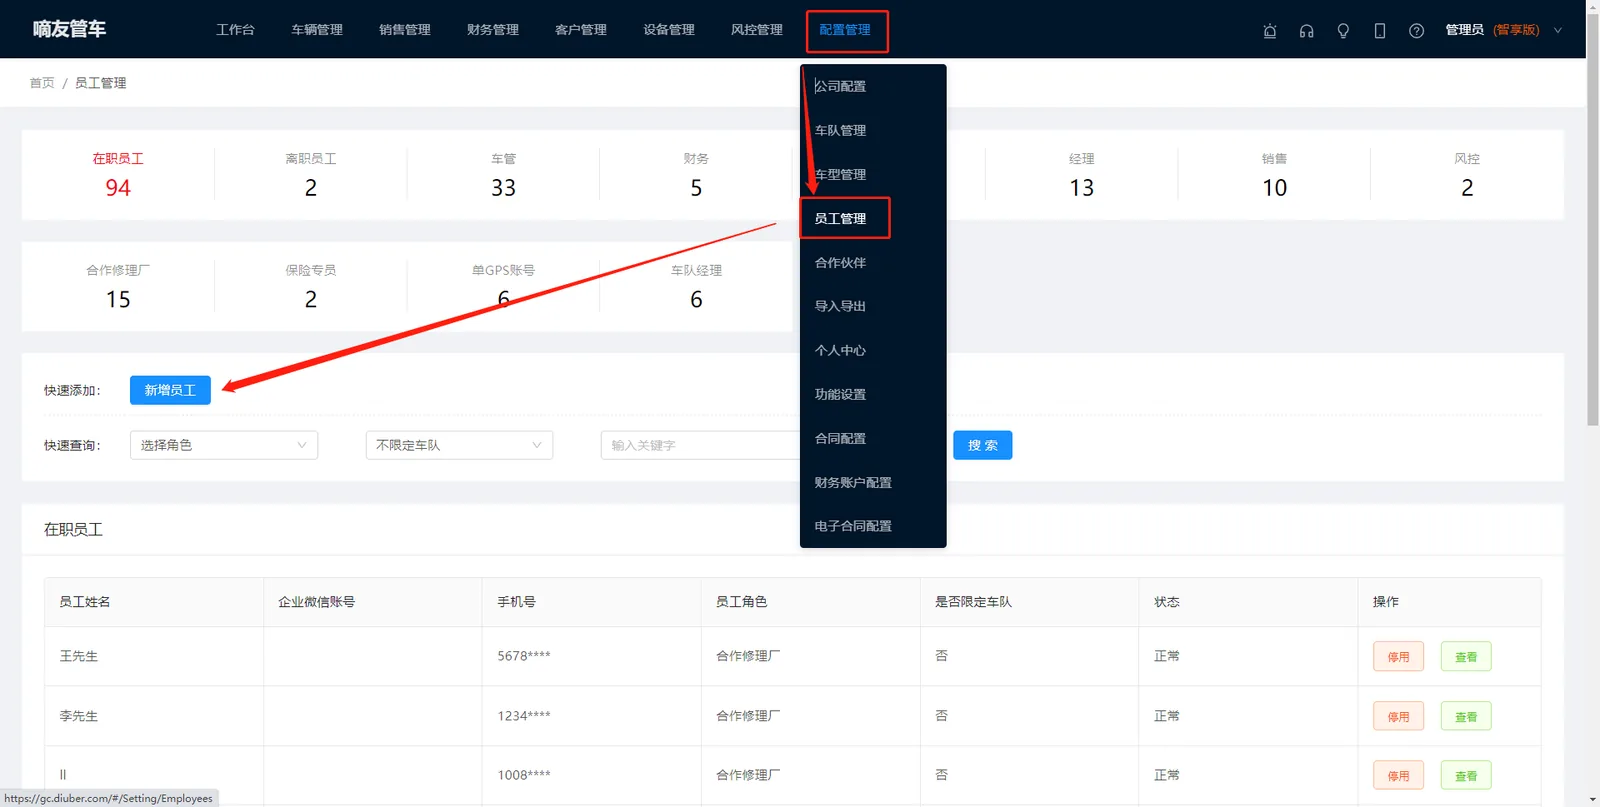Viewport: 1600px width, 807px height.
Task: Click 查看 for 王先生
Action: (x=1466, y=657)
